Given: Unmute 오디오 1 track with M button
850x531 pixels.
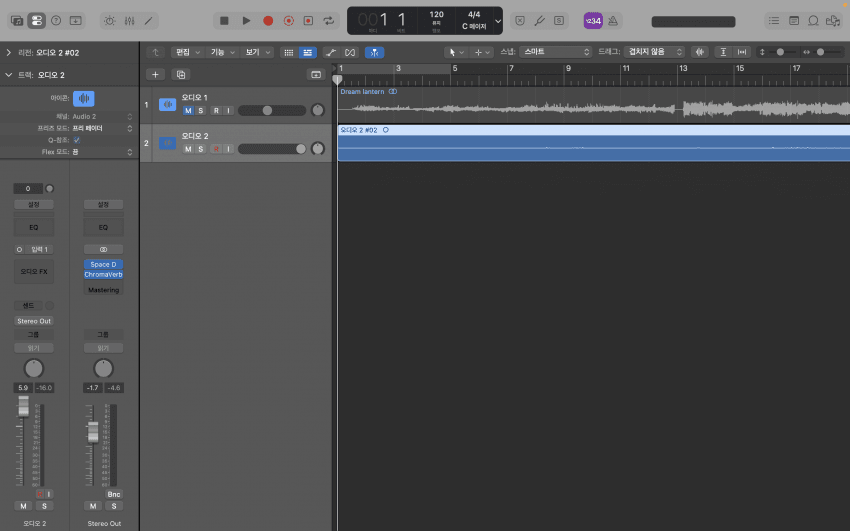Looking at the screenshot, I should (187, 110).
